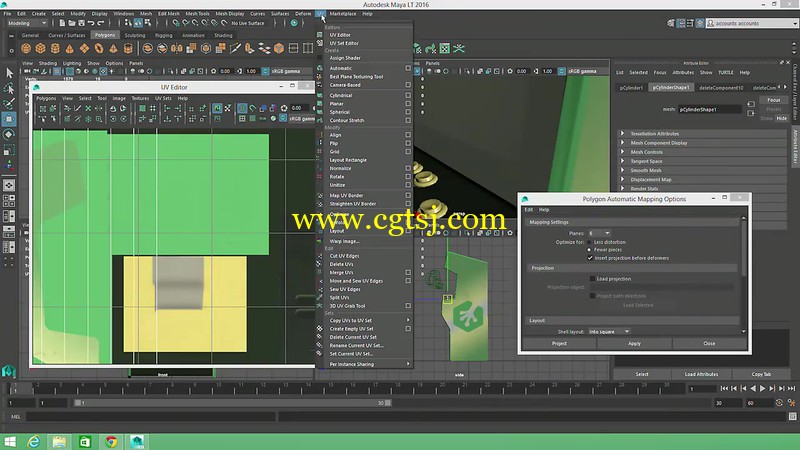The height and width of the screenshot is (450, 800).
Task: Click the four-pane layout icon
Action: pyautogui.click(x=9, y=201)
